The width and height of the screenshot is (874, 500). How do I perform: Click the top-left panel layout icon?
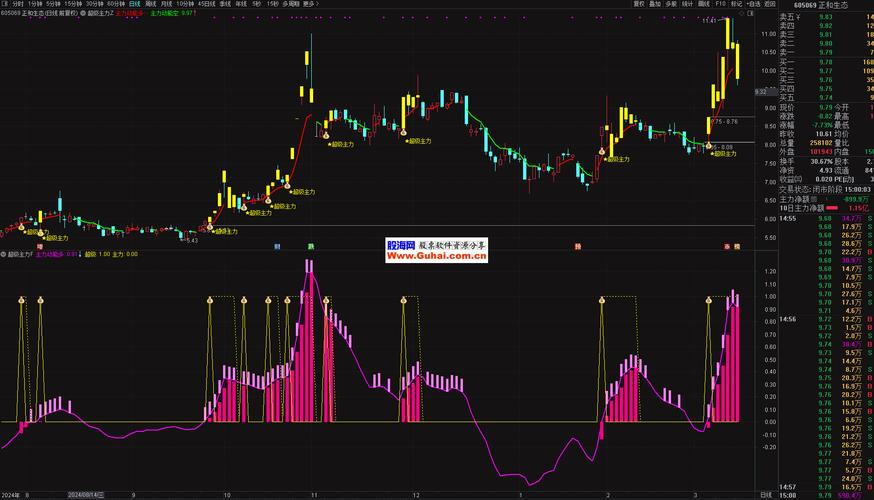click(4, 4)
